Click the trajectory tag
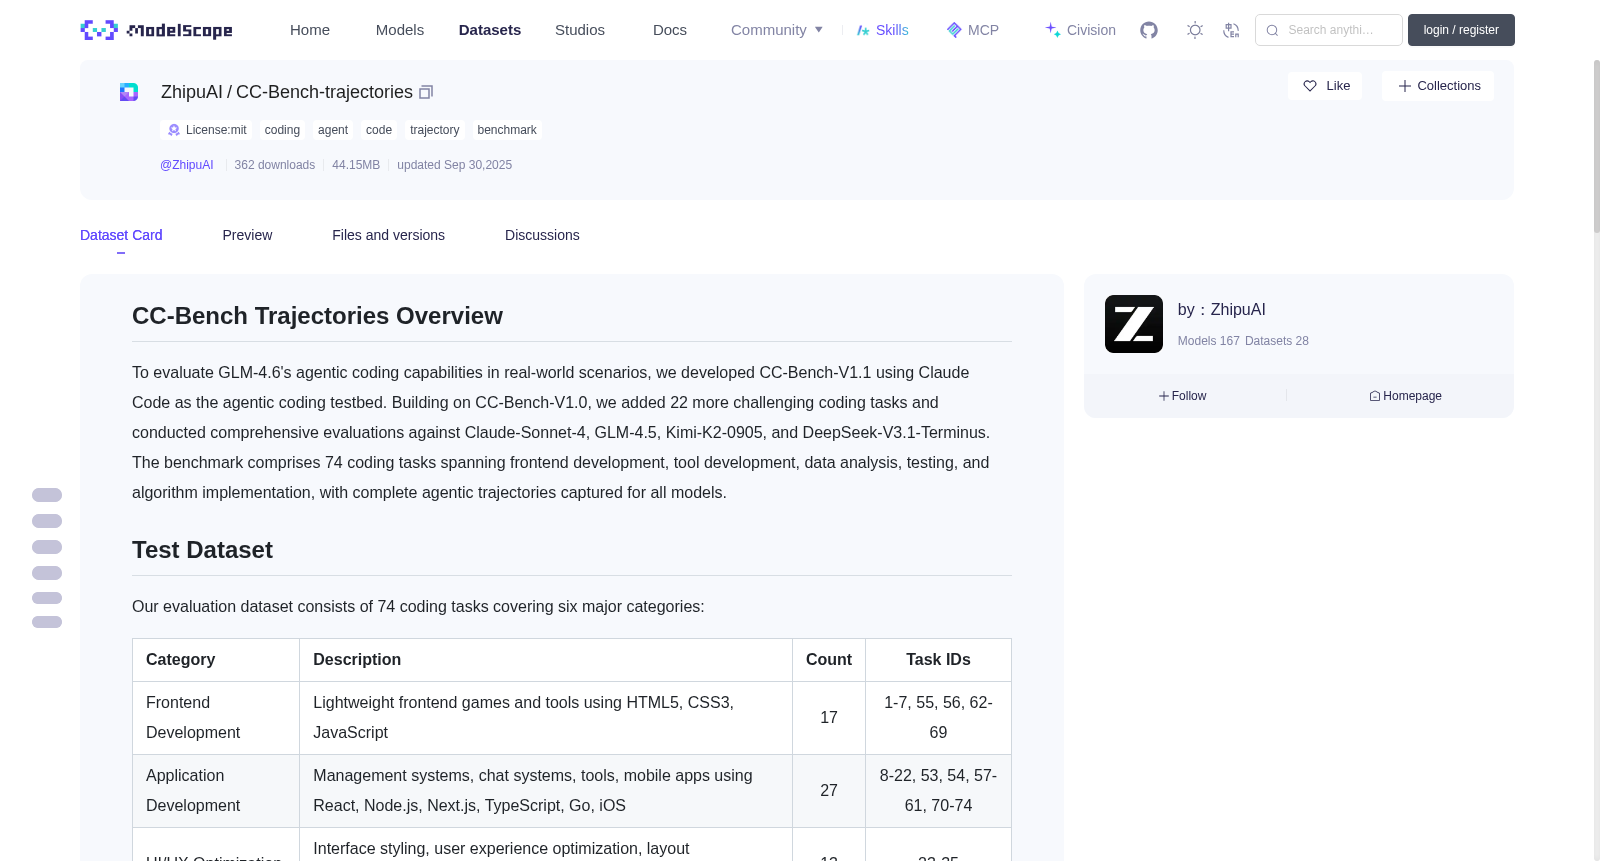Viewport: 1600px width, 861px height. click(435, 130)
